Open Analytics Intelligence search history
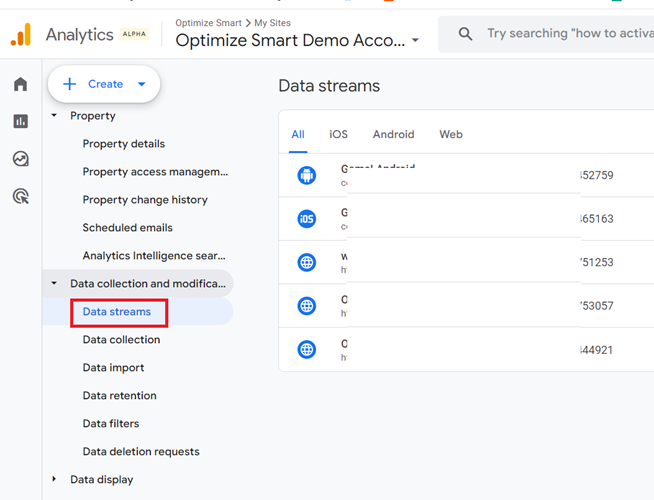Image resolution: width=654 pixels, height=500 pixels. coord(154,256)
